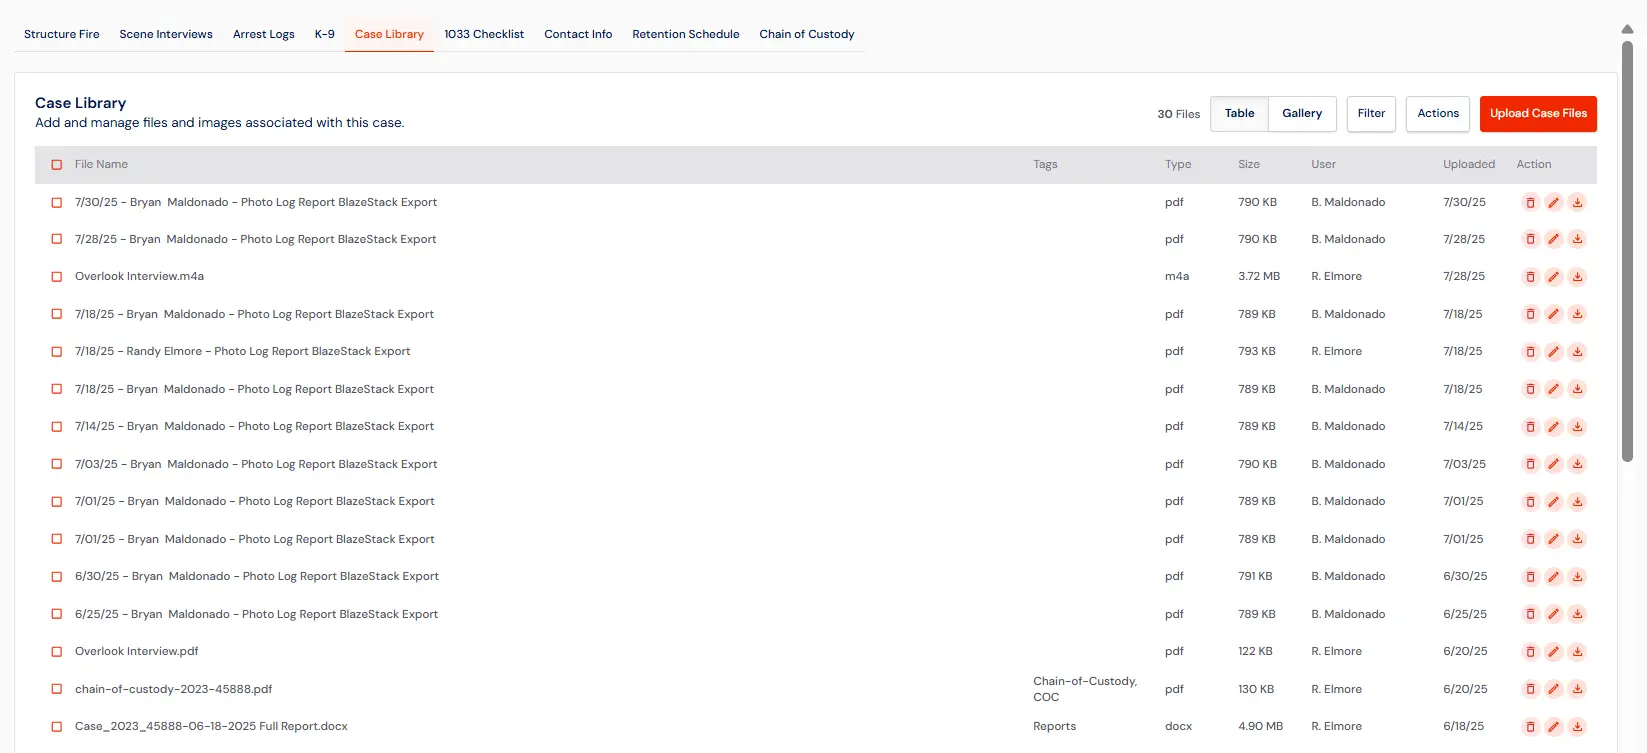Edit the Overlook Interview.m4a file
The image size is (1647, 753).
click(x=1553, y=277)
